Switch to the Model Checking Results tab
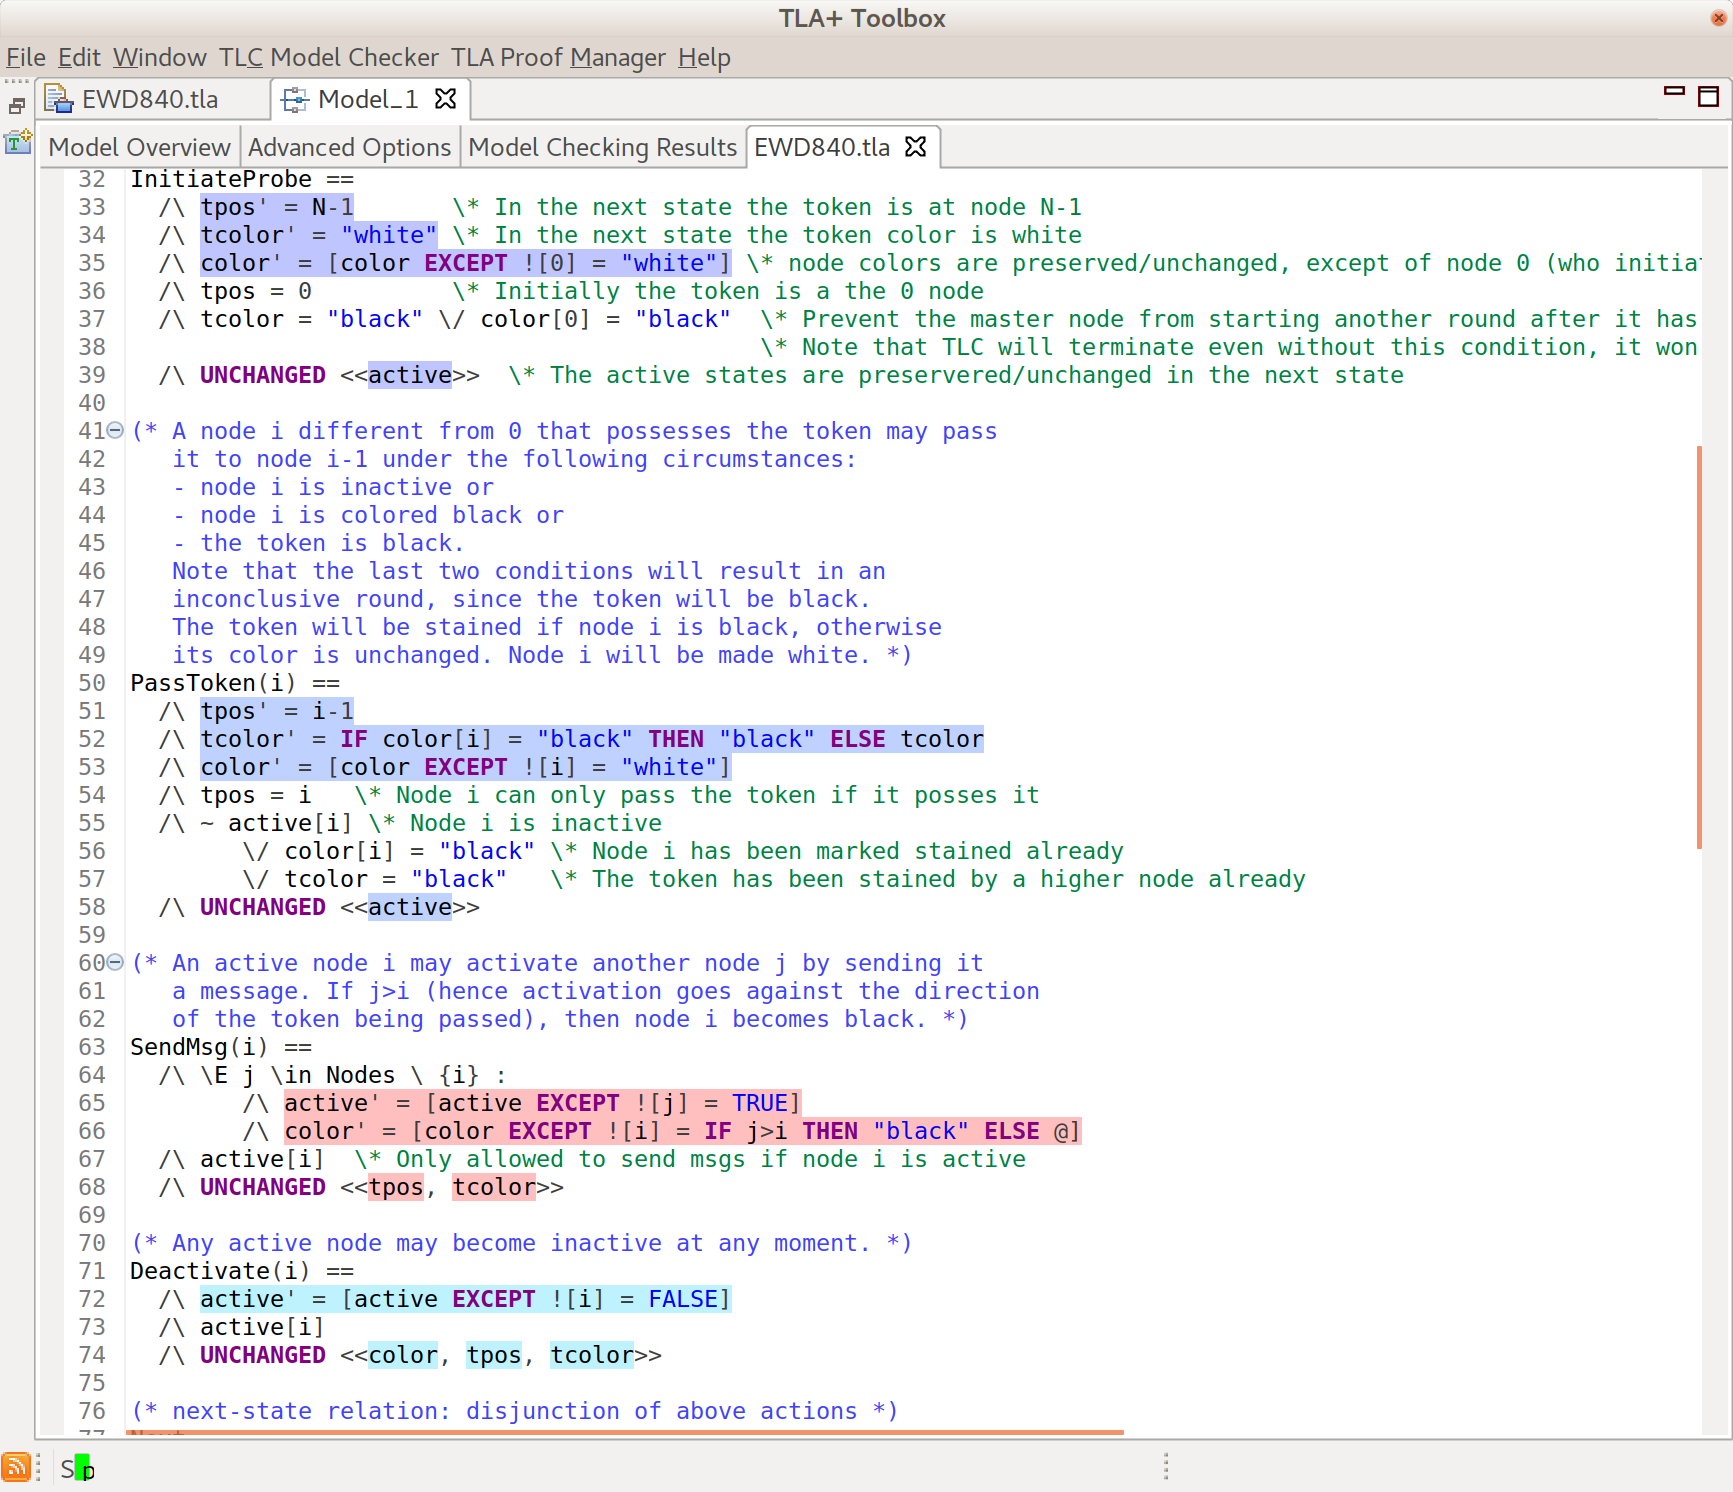The width and height of the screenshot is (1733, 1492). pyautogui.click(x=602, y=147)
